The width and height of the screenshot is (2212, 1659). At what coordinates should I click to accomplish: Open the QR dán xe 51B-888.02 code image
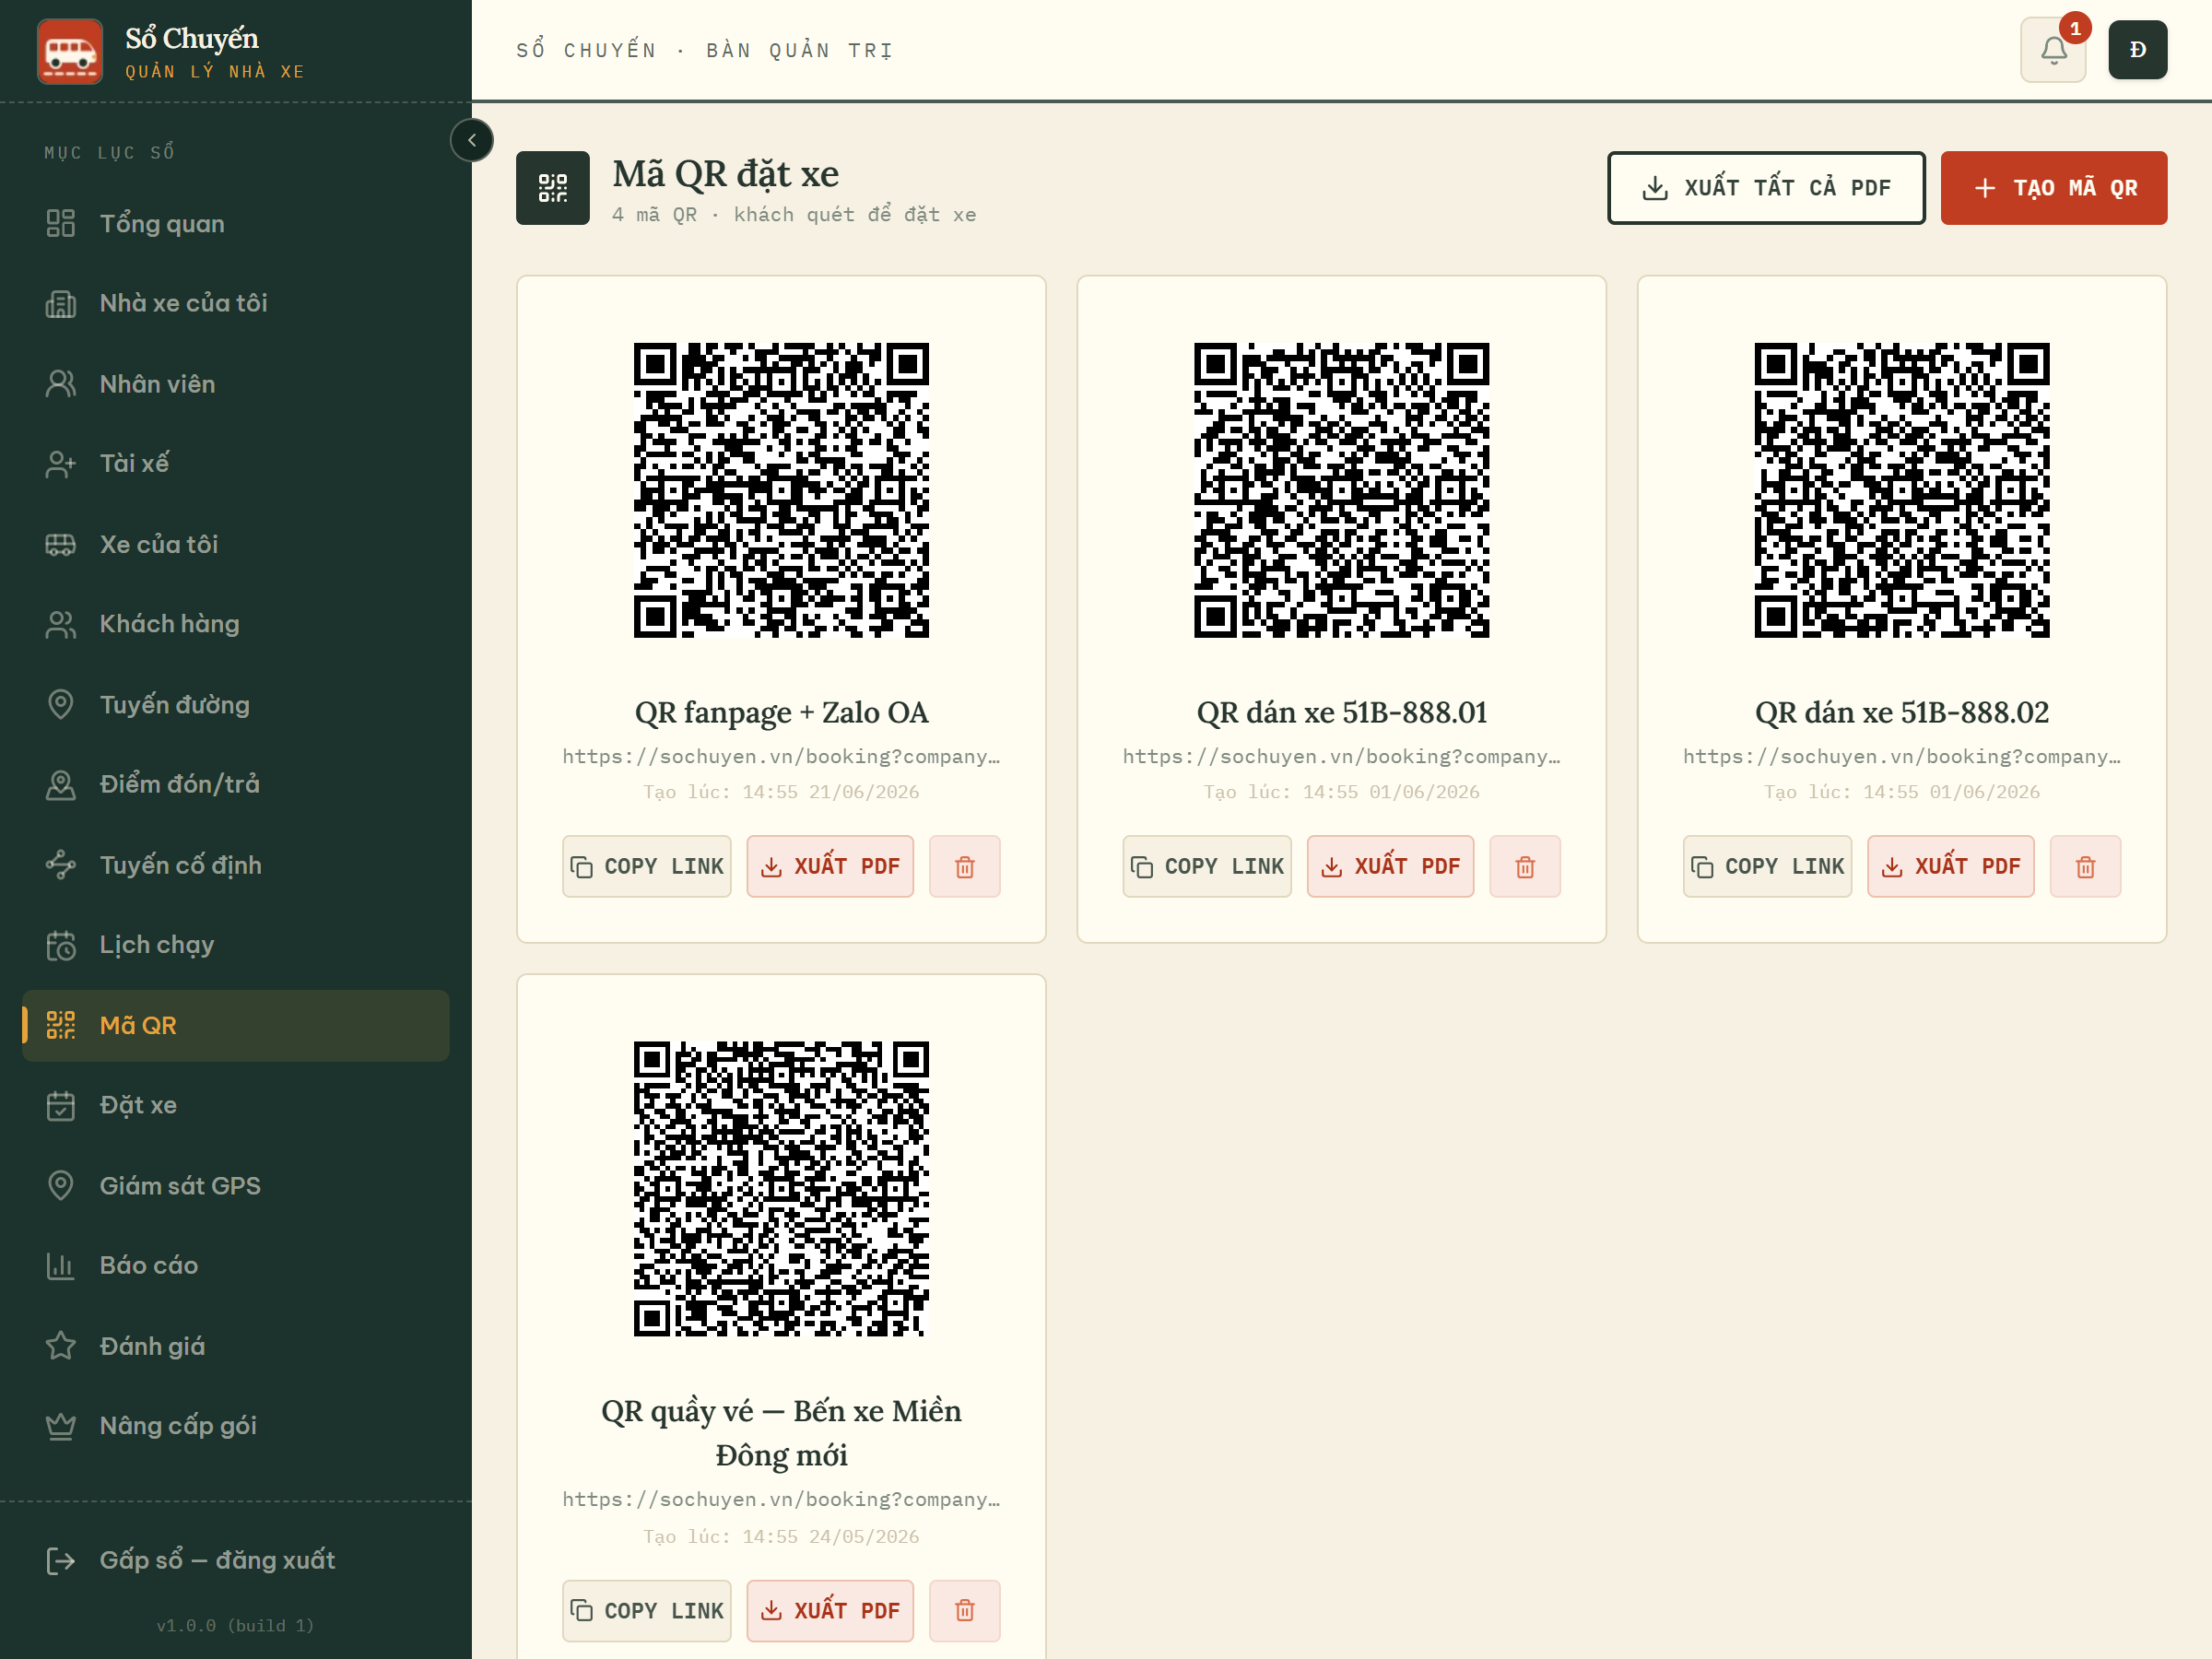click(x=1901, y=490)
